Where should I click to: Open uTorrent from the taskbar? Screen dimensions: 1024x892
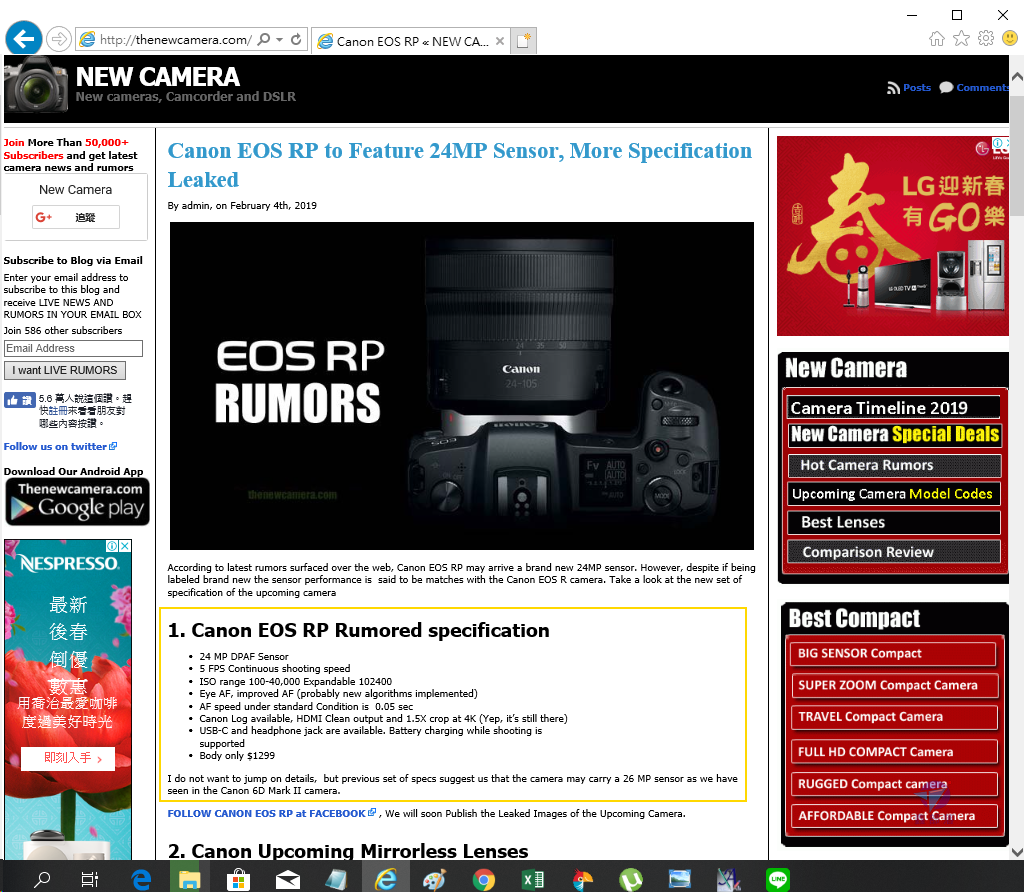[x=631, y=879]
